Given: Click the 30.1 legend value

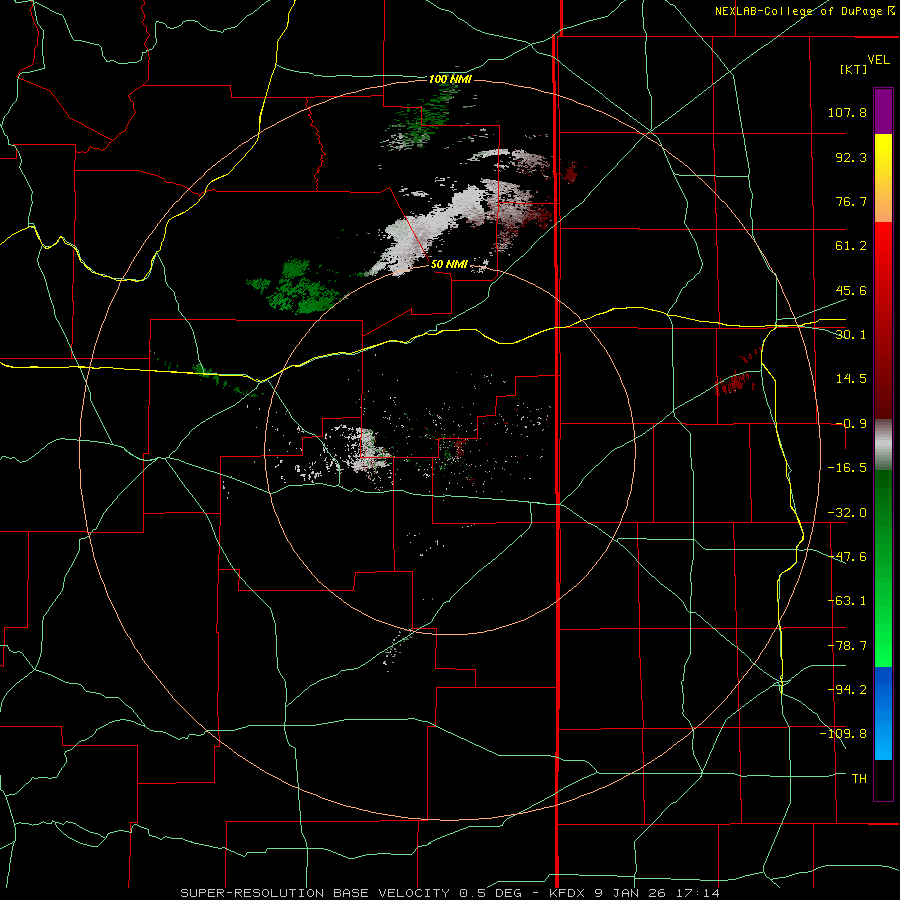Looking at the screenshot, I should [851, 334].
